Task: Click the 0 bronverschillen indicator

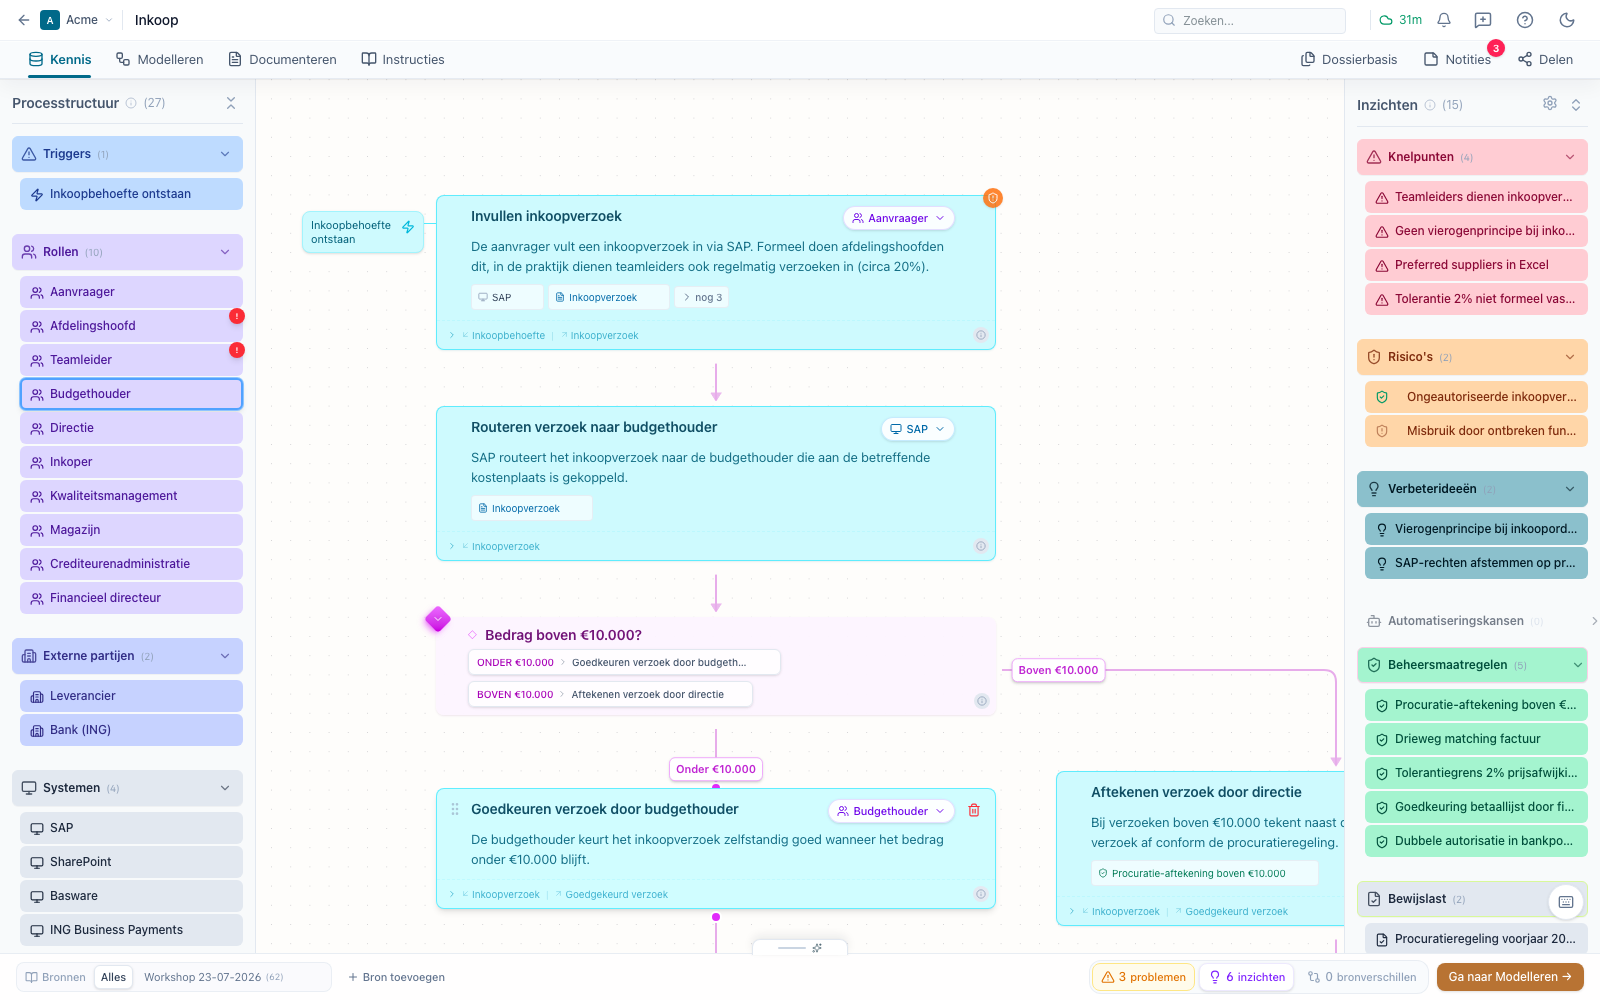Action: click(x=1362, y=977)
